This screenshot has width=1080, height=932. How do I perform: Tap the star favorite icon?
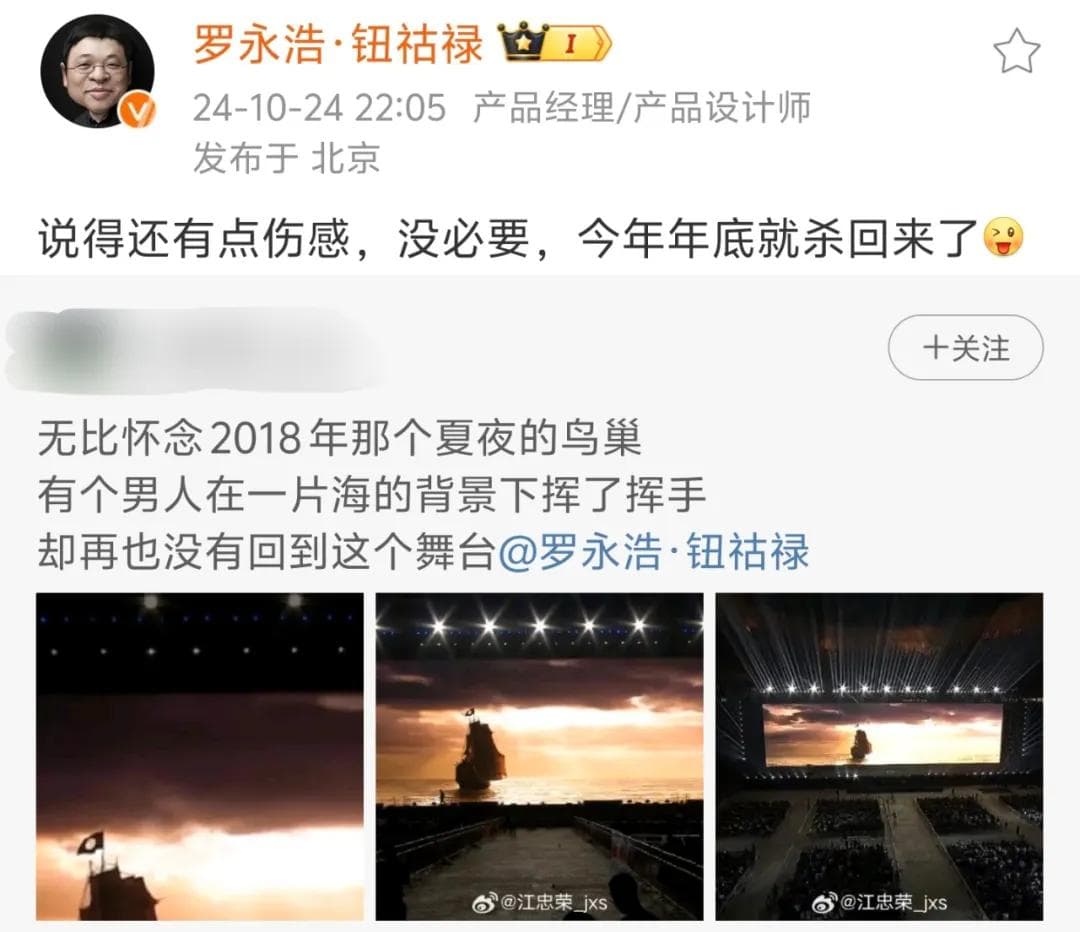(x=1016, y=51)
